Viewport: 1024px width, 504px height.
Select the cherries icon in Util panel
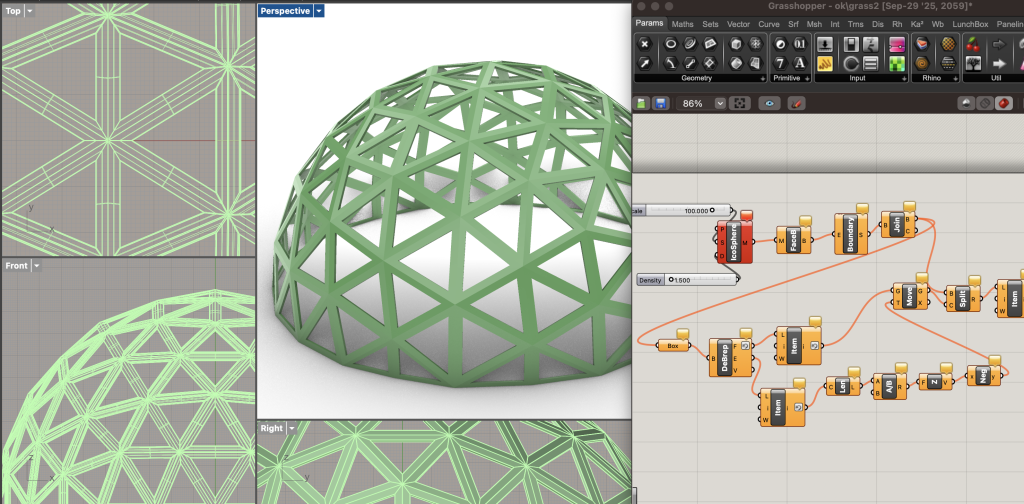pos(972,44)
